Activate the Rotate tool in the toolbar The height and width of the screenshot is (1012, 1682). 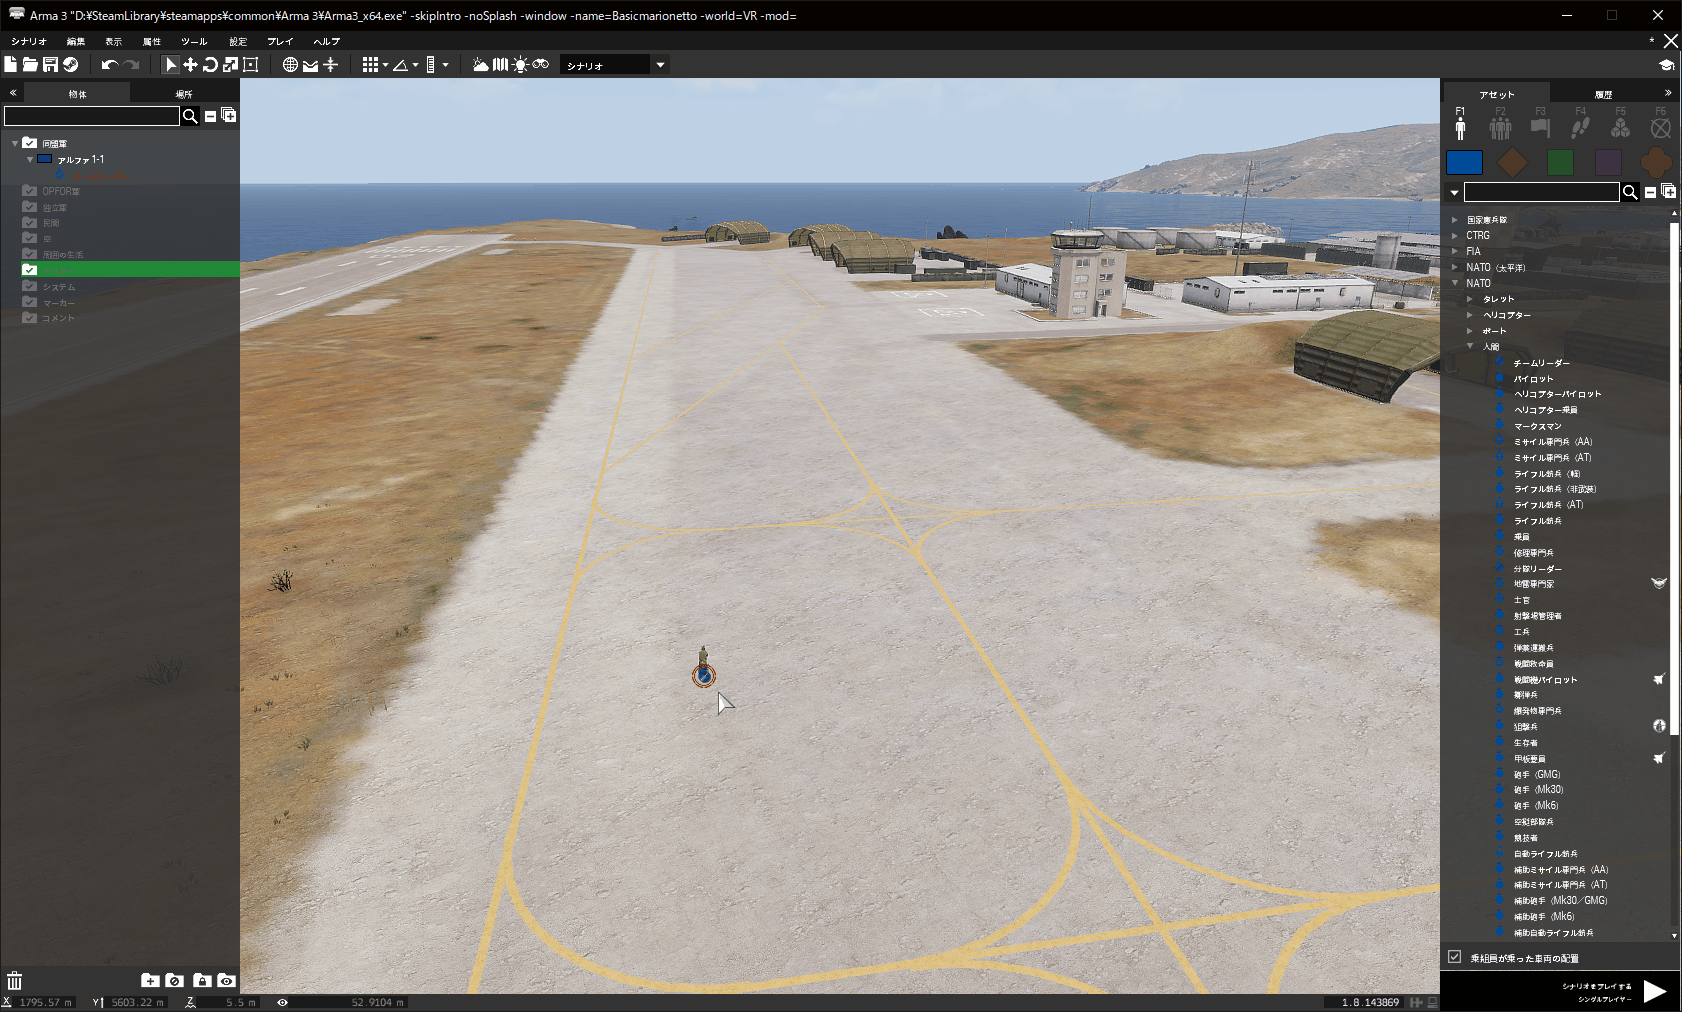tap(209, 64)
